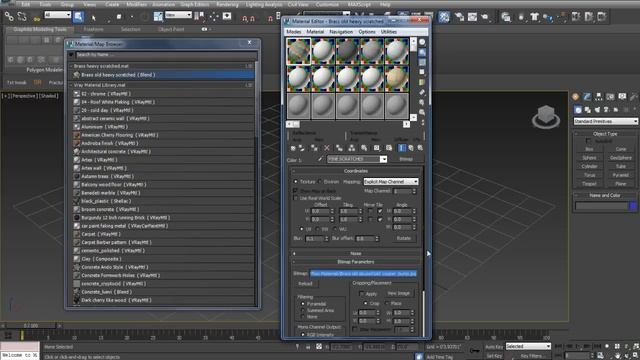Open the Modes menu in Material Editor
The height and width of the screenshot is (360, 640).
[x=293, y=31]
